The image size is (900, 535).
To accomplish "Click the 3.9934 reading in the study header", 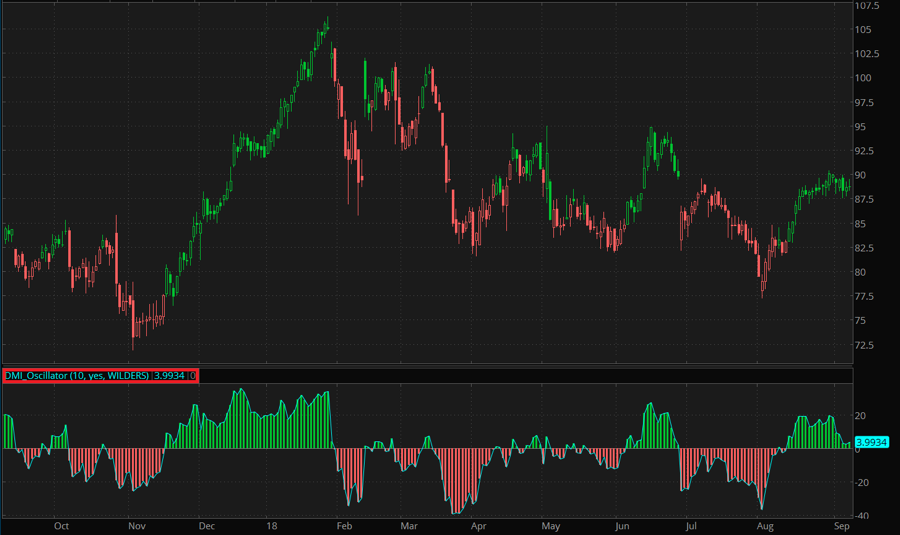I will (x=169, y=376).
